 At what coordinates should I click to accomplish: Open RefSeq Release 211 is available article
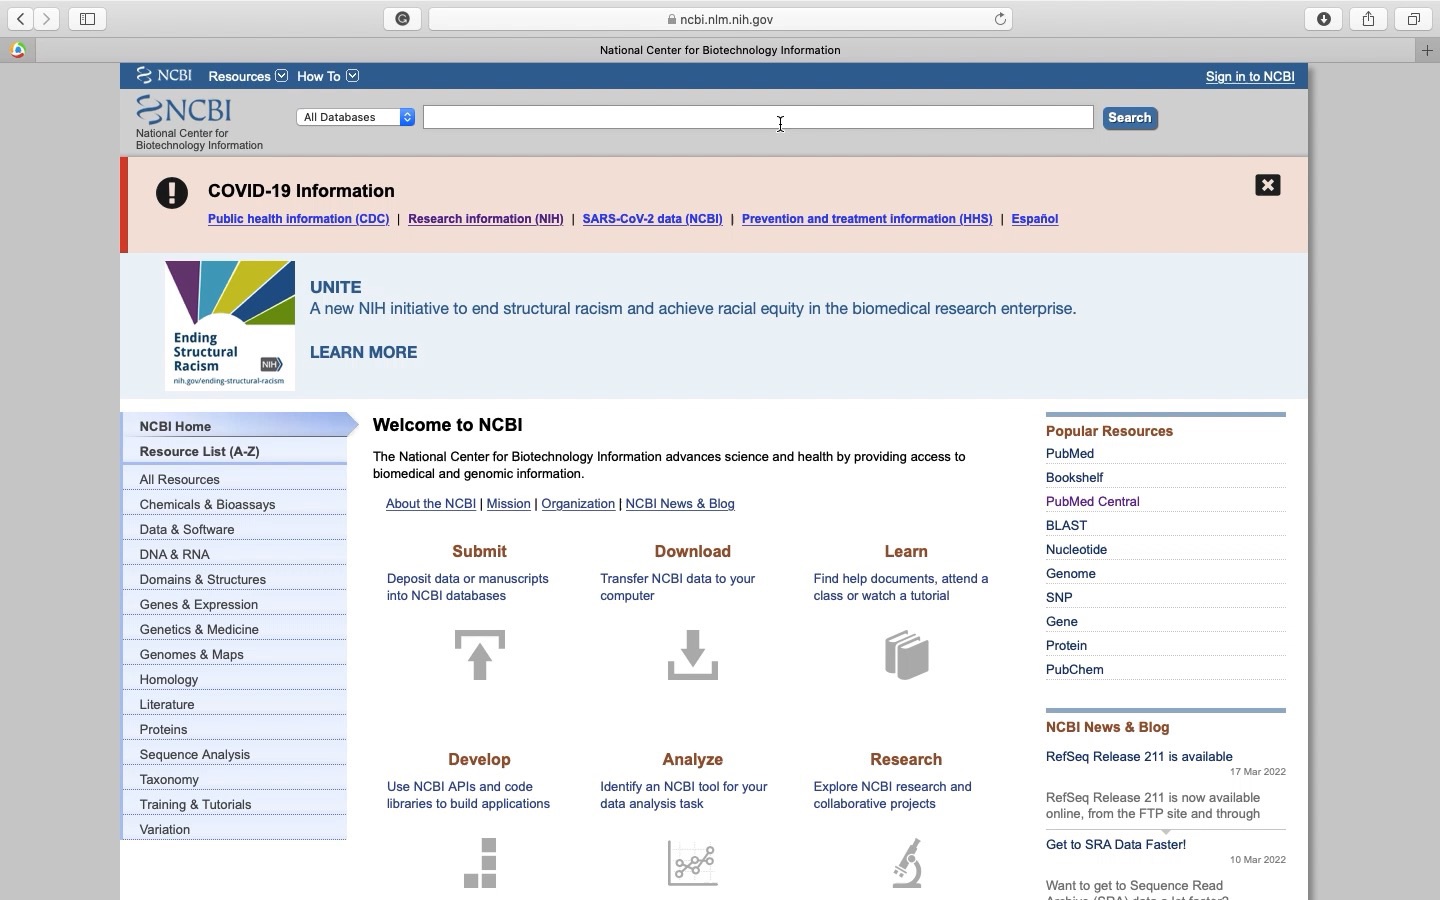point(1139,756)
